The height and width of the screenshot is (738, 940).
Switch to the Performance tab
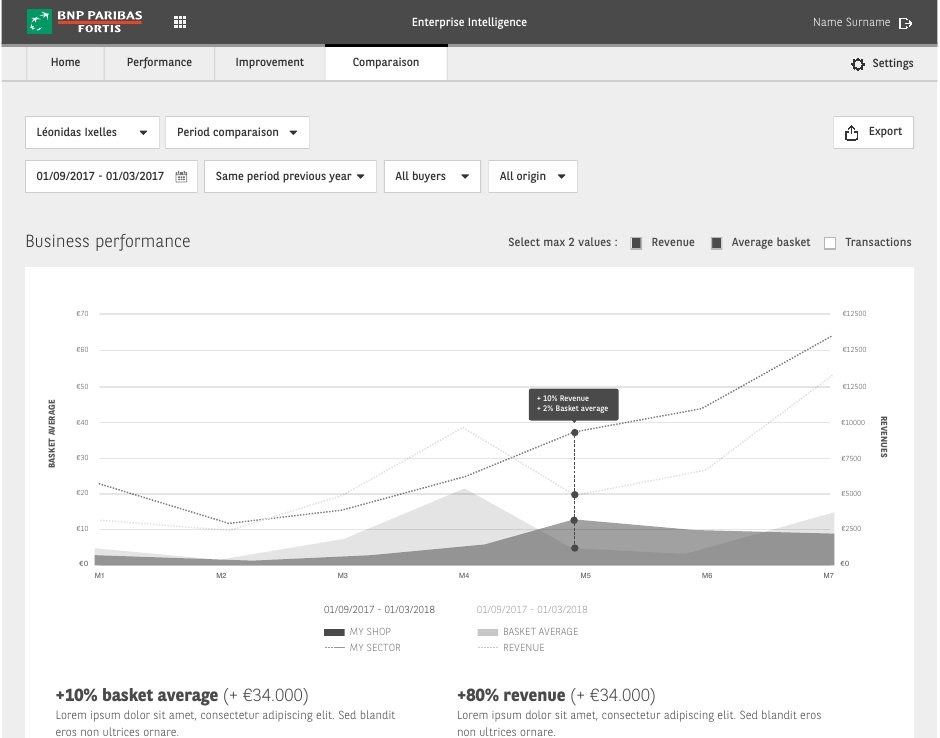[x=159, y=62]
